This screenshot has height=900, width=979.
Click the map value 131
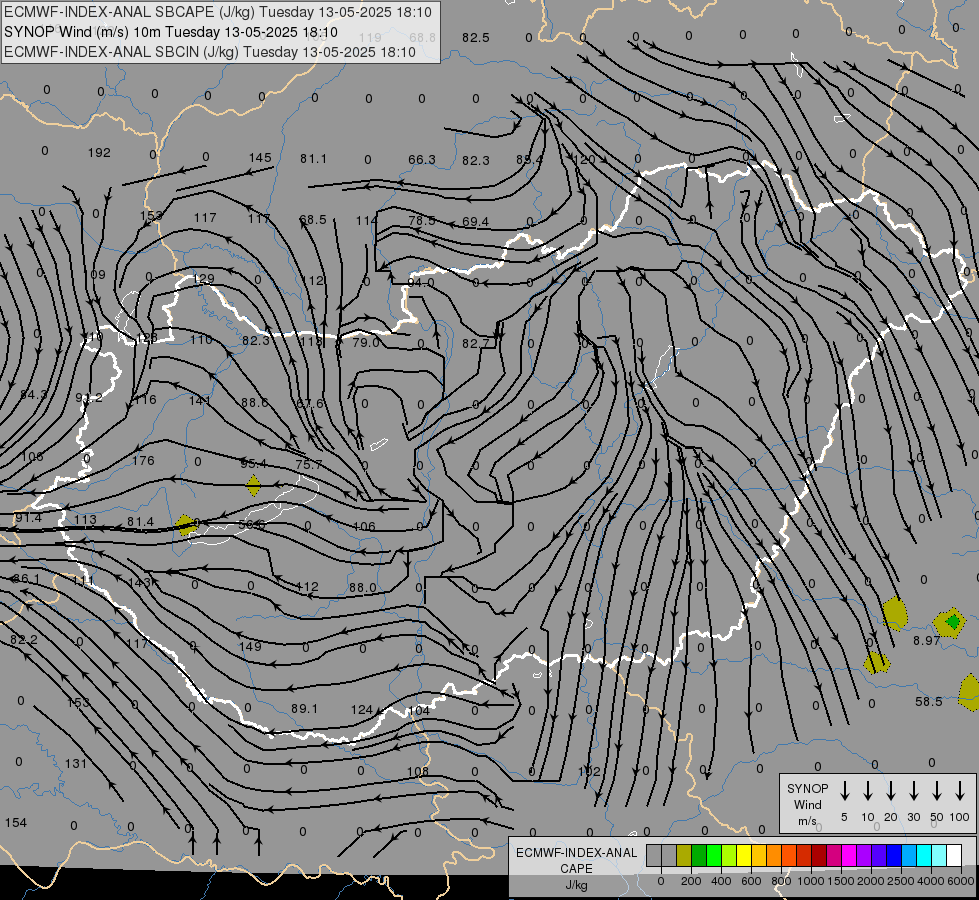pos(76,763)
